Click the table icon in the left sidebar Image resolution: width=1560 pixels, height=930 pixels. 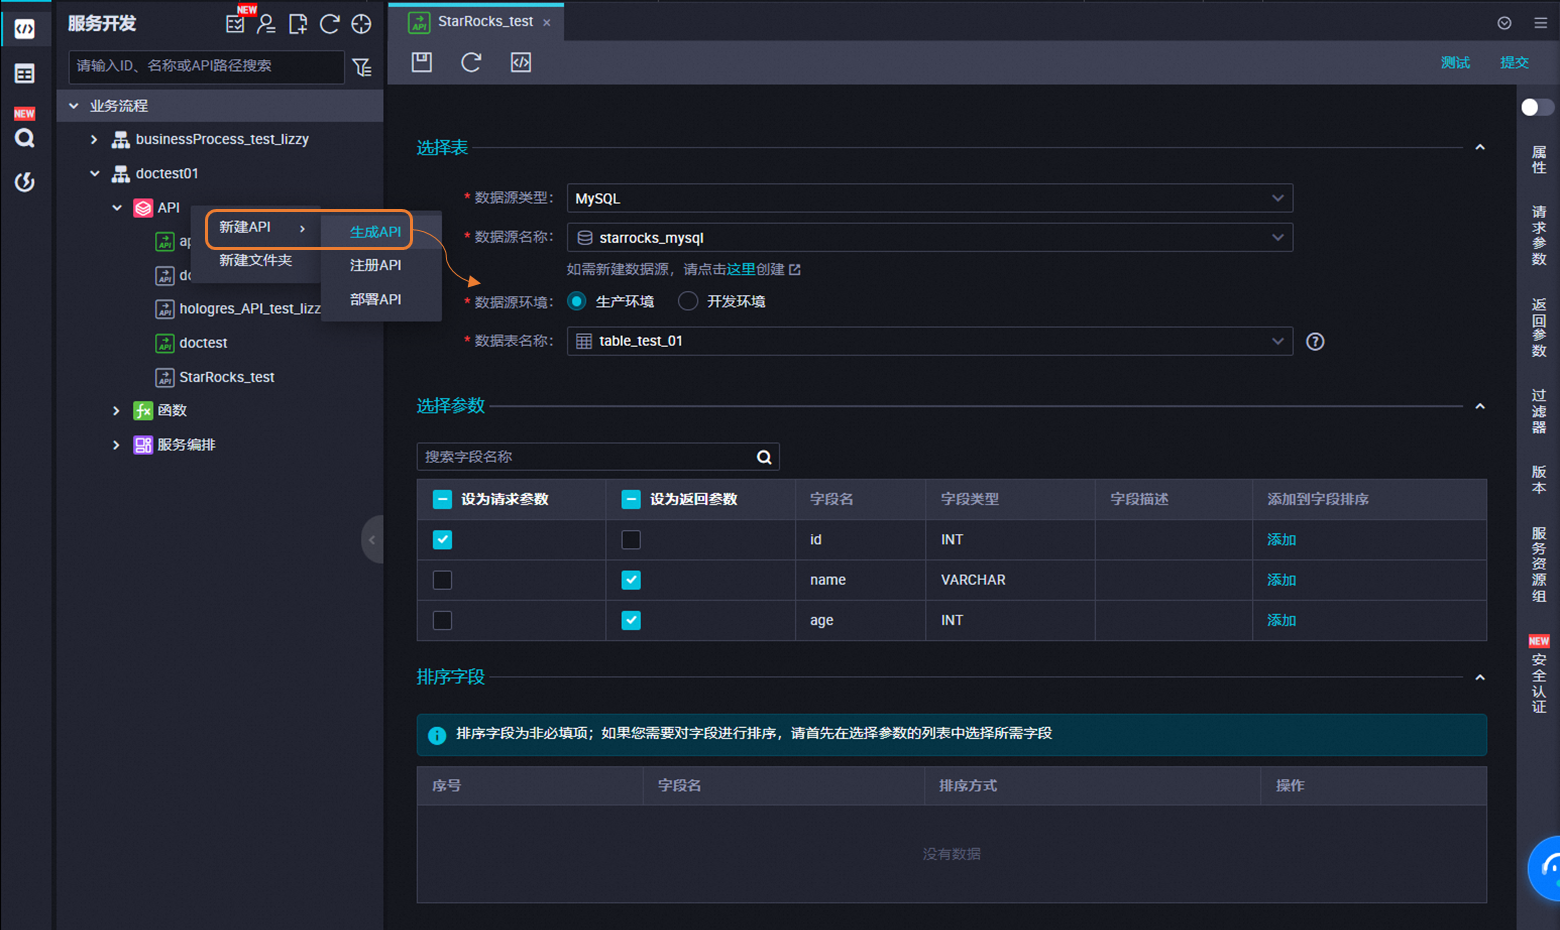[x=24, y=73]
